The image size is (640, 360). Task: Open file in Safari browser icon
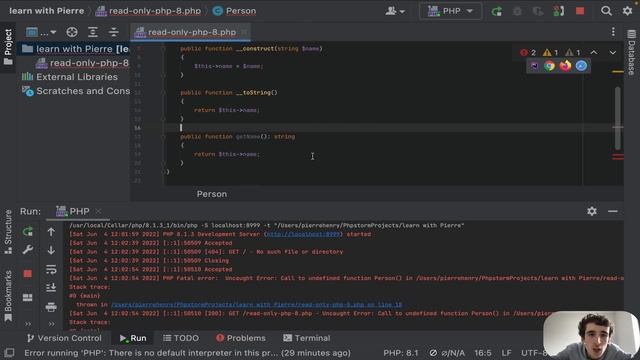[x=581, y=66]
